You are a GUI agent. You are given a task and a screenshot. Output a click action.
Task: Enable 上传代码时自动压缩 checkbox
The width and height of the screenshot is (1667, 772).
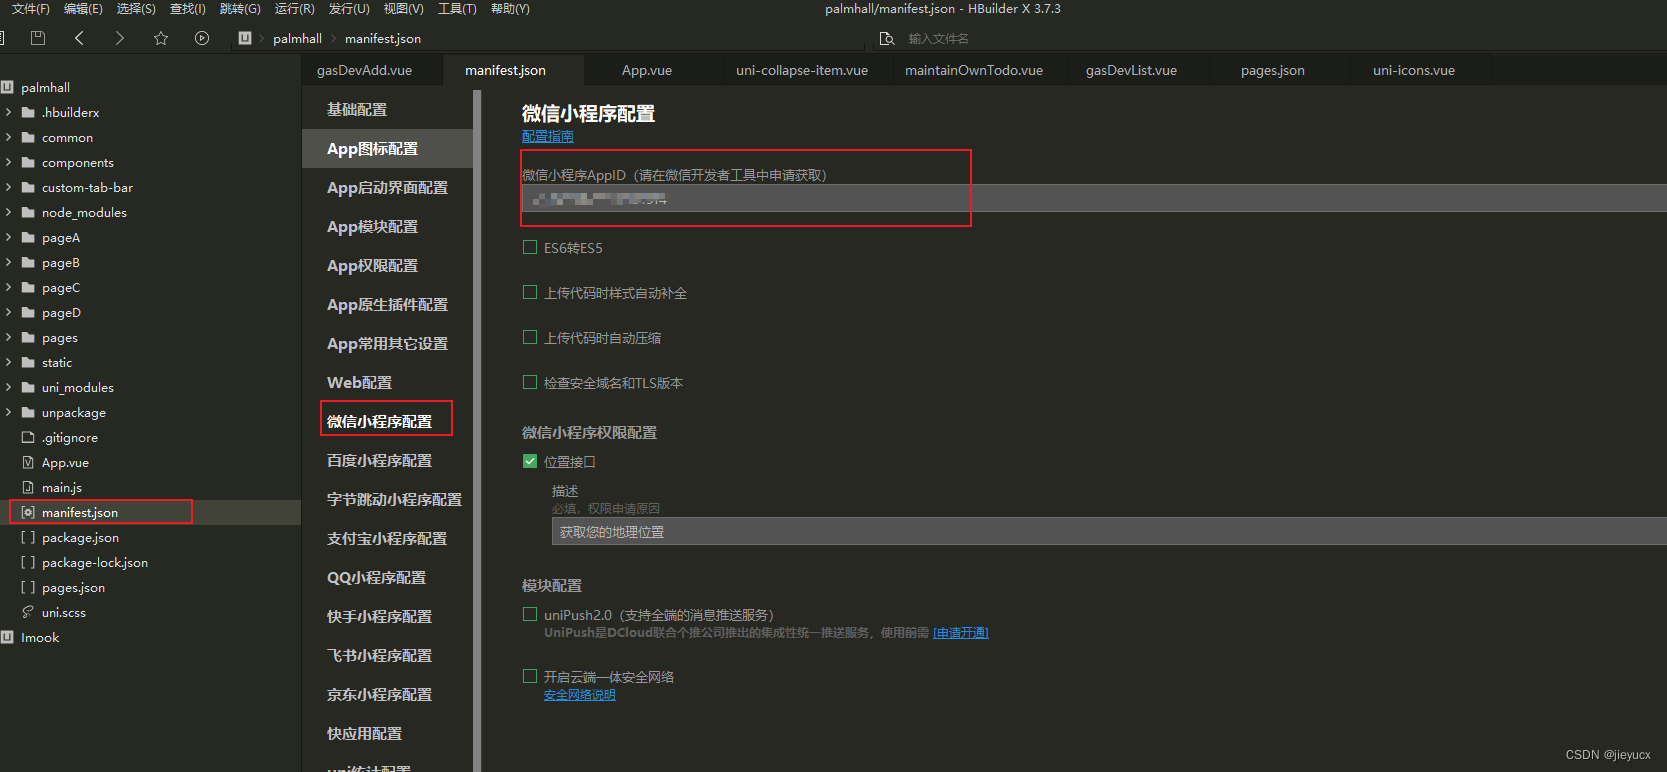coord(530,337)
